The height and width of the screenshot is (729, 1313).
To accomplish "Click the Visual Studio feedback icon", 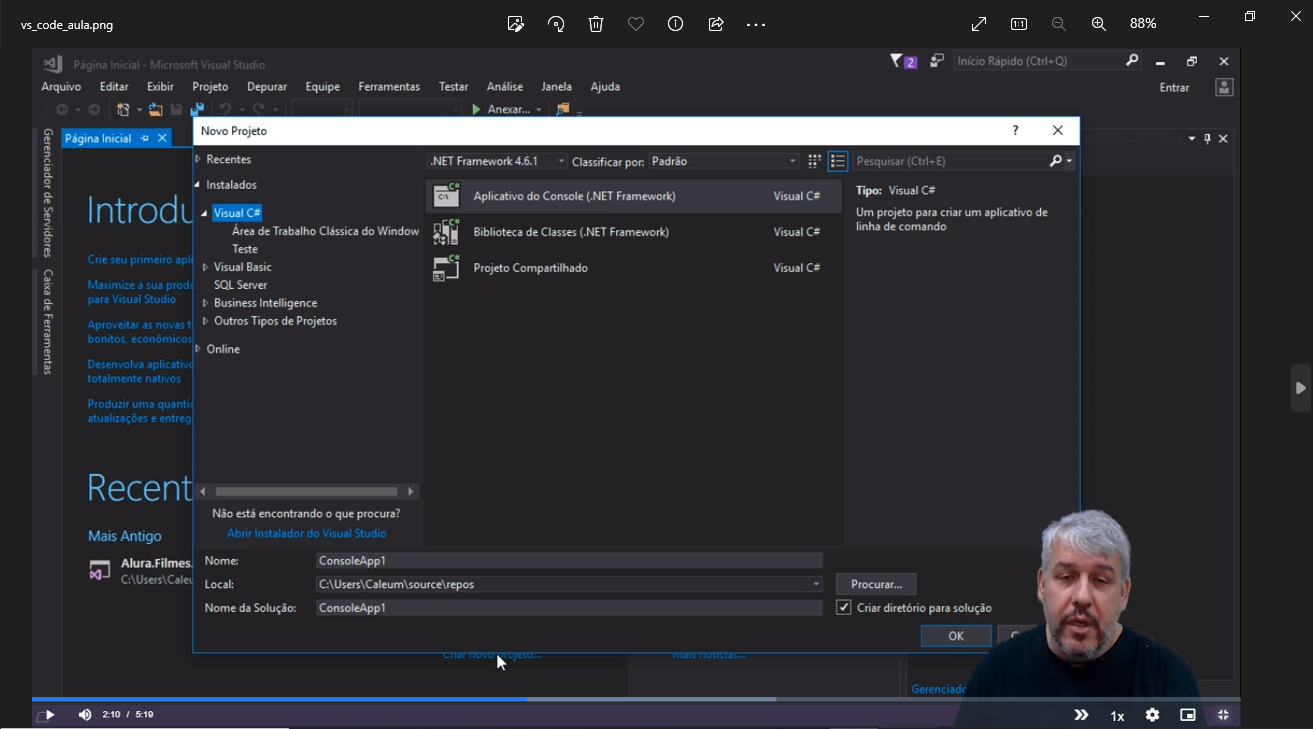I will click(936, 61).
